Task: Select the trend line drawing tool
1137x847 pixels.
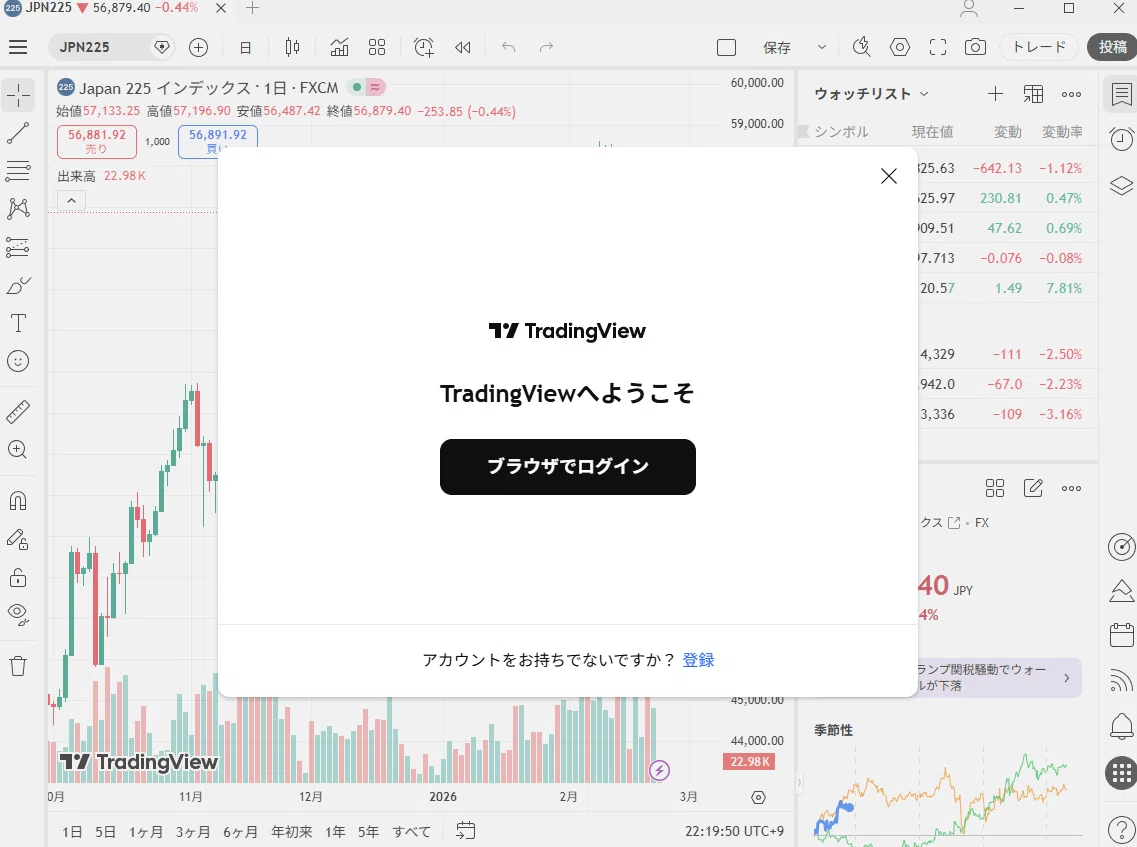Action: tap(18, 133)
